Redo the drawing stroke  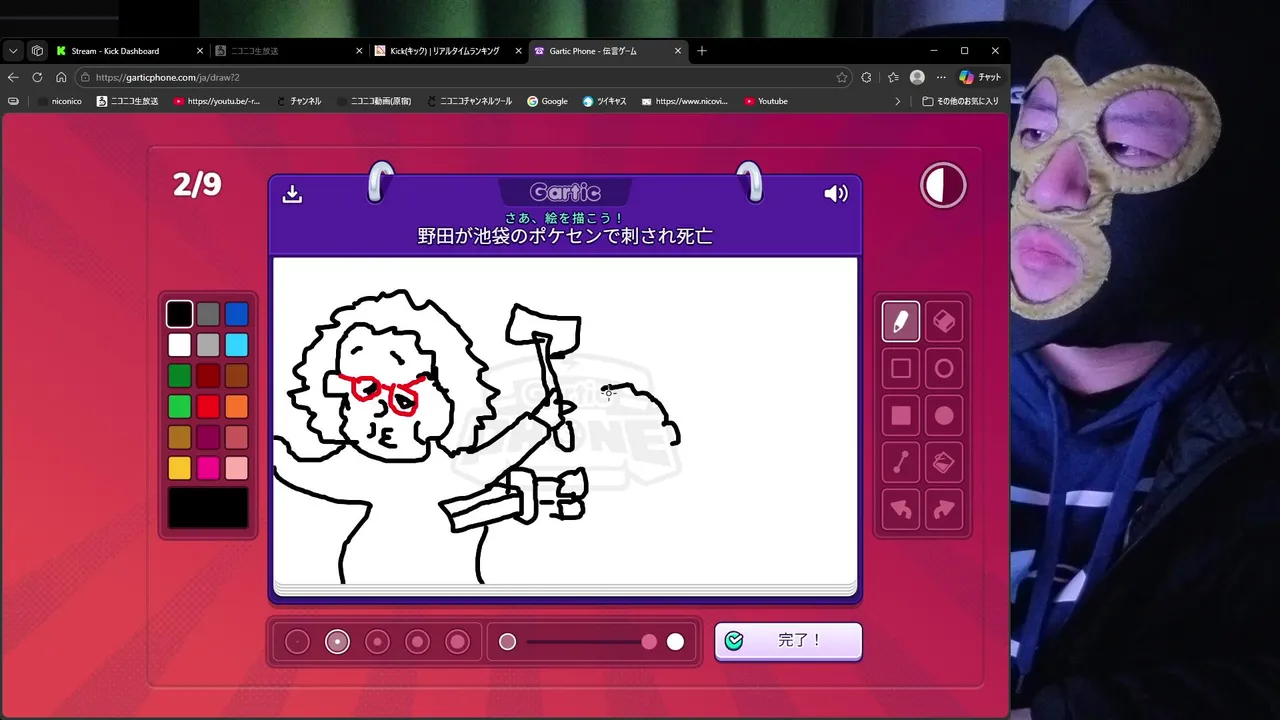(x=944, y=510)
